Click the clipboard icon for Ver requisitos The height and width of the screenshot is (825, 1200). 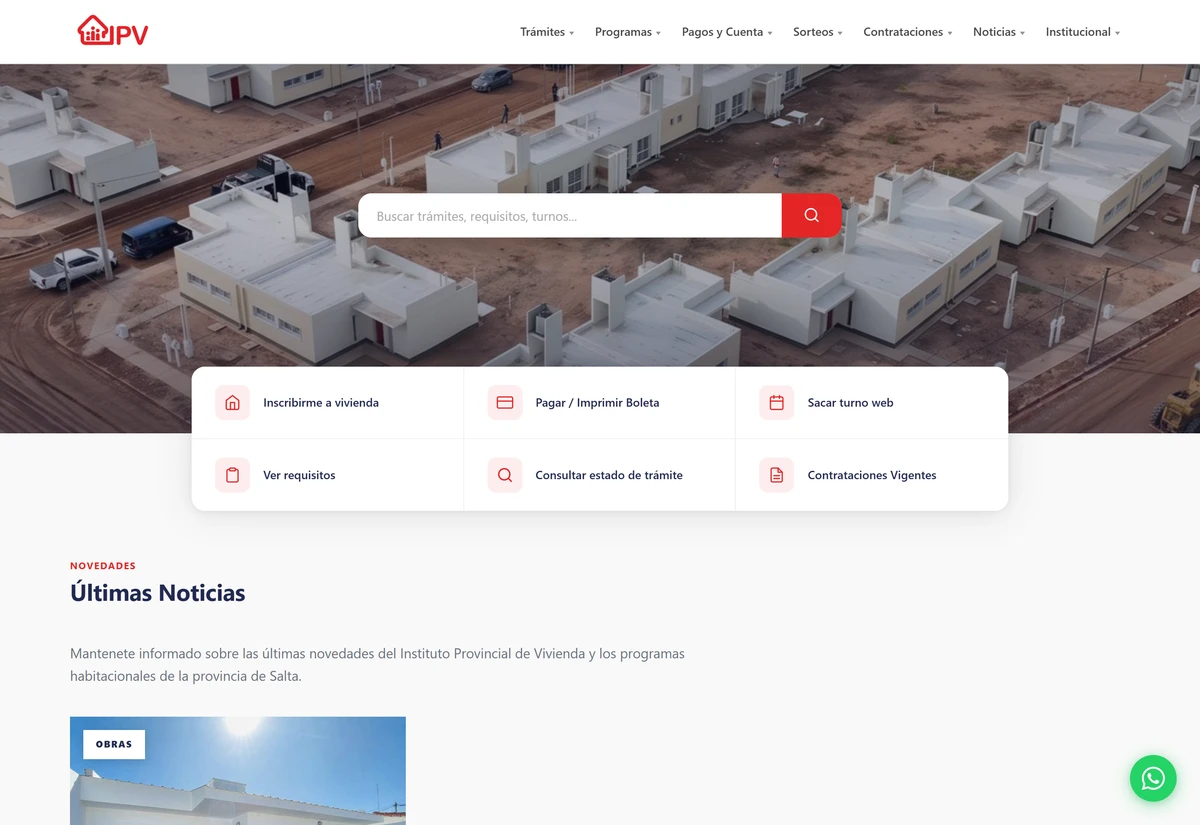tap(232, 475)
